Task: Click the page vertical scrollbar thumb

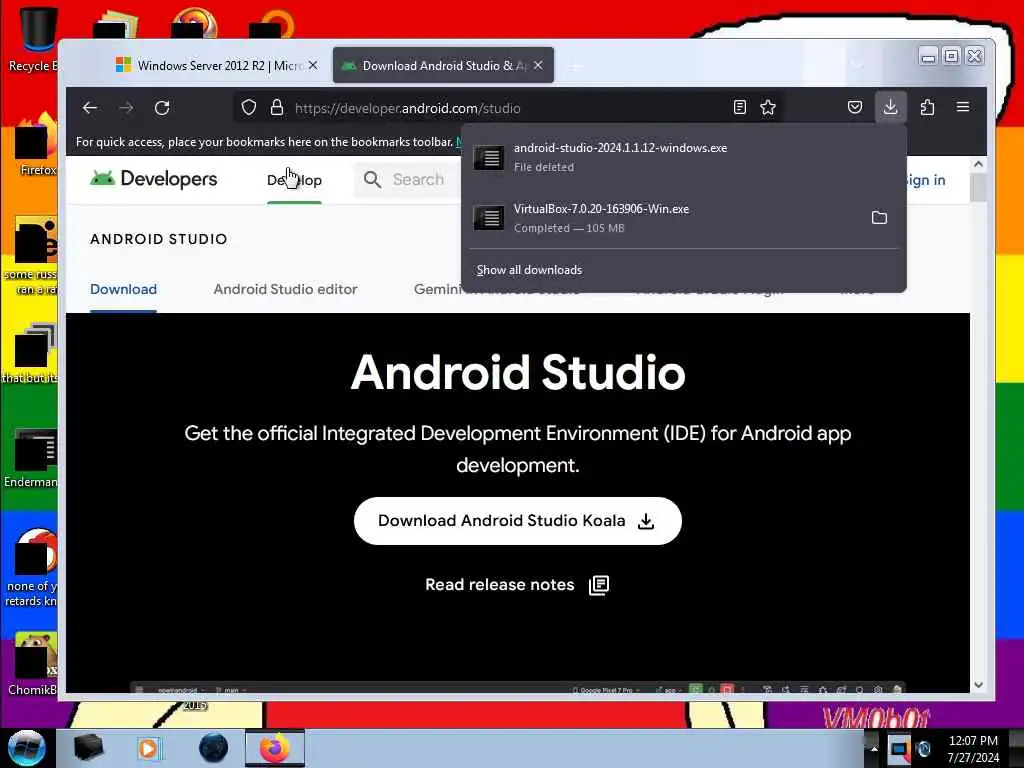Action: [978, 187]
